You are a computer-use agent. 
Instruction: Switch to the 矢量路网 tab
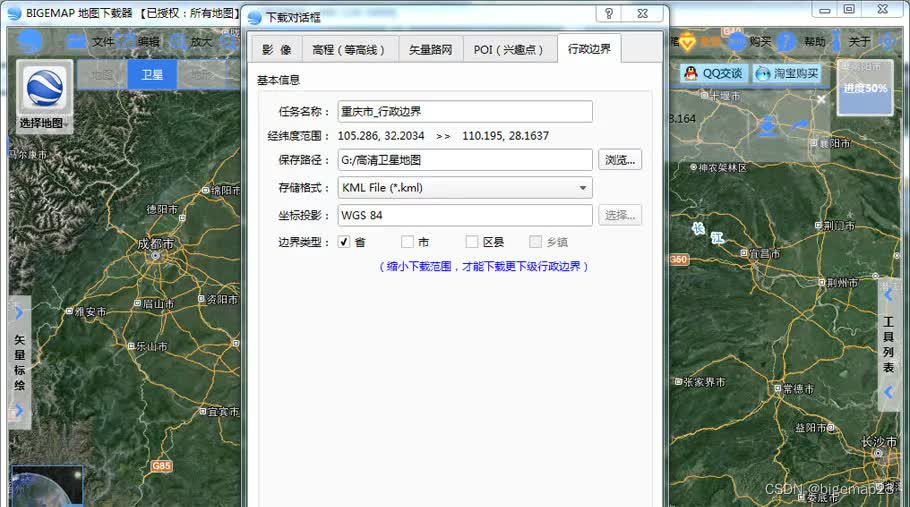(x=430, y=50)
